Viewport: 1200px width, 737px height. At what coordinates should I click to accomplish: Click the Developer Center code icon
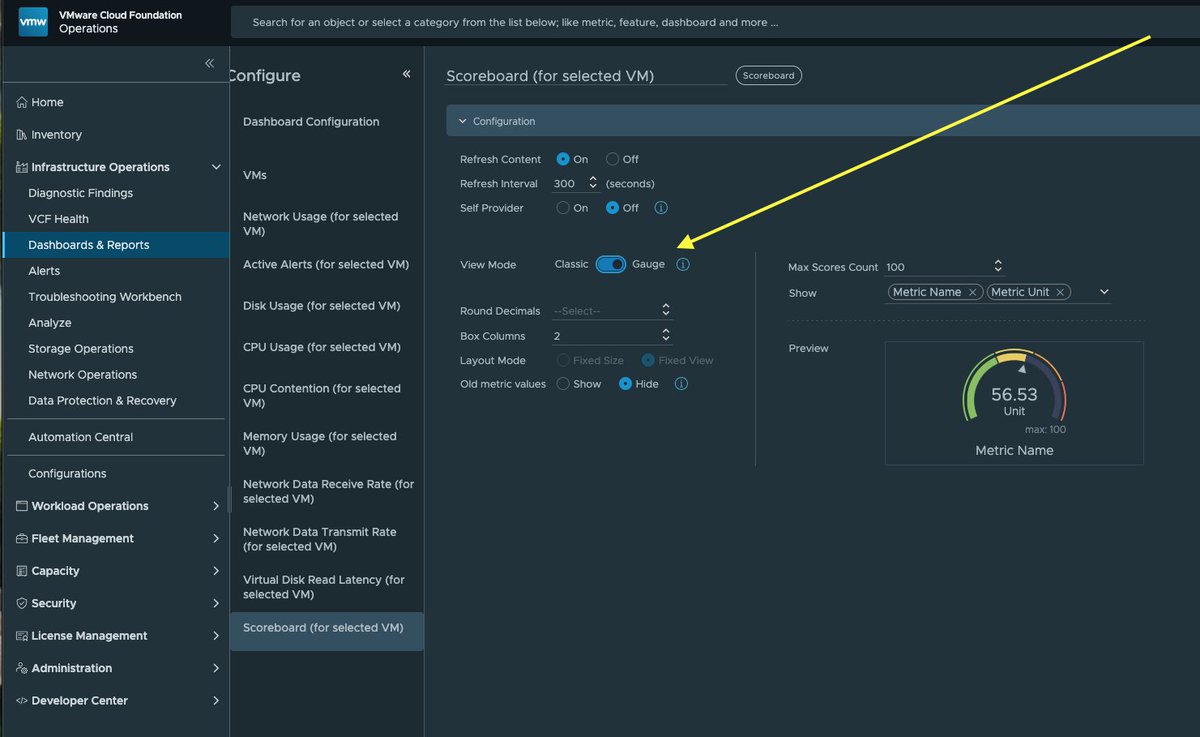[x=22, y=701]
